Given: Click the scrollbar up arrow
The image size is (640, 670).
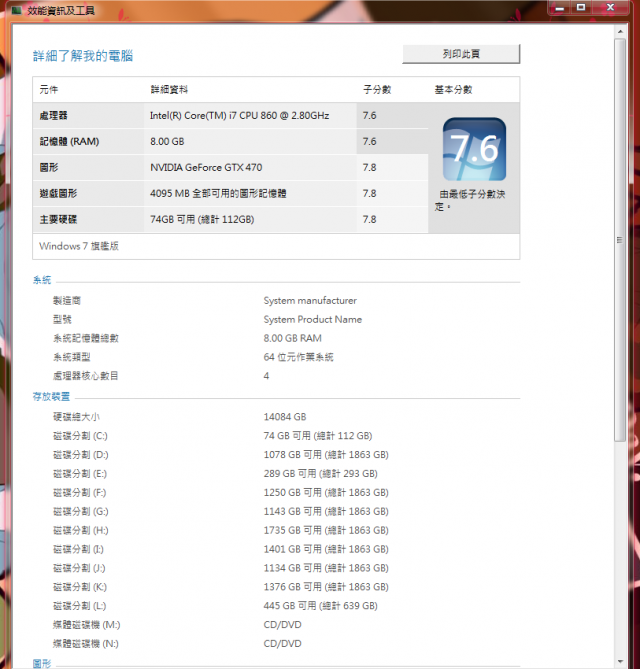Looking at the screenshot, I should coord(620,32).
